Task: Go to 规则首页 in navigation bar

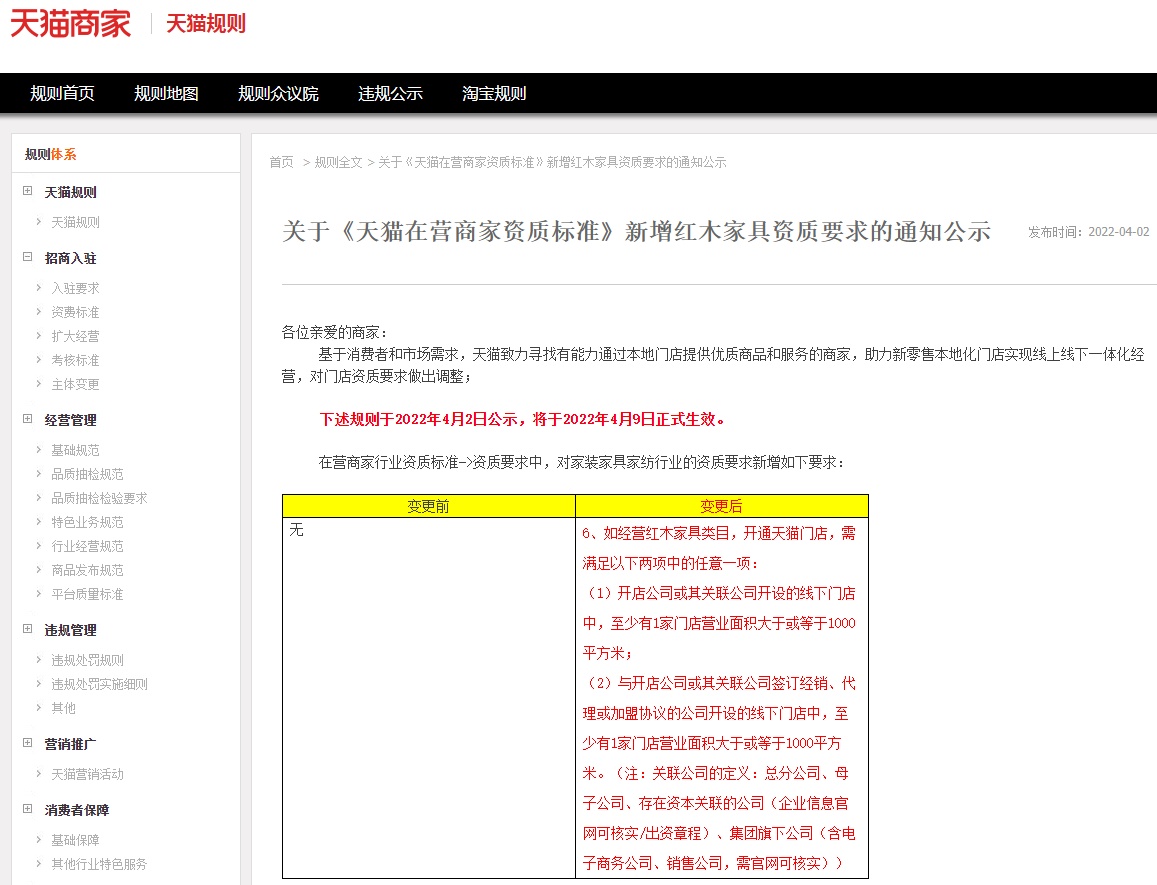Action: pyautogui.click(x=62, y=94)
